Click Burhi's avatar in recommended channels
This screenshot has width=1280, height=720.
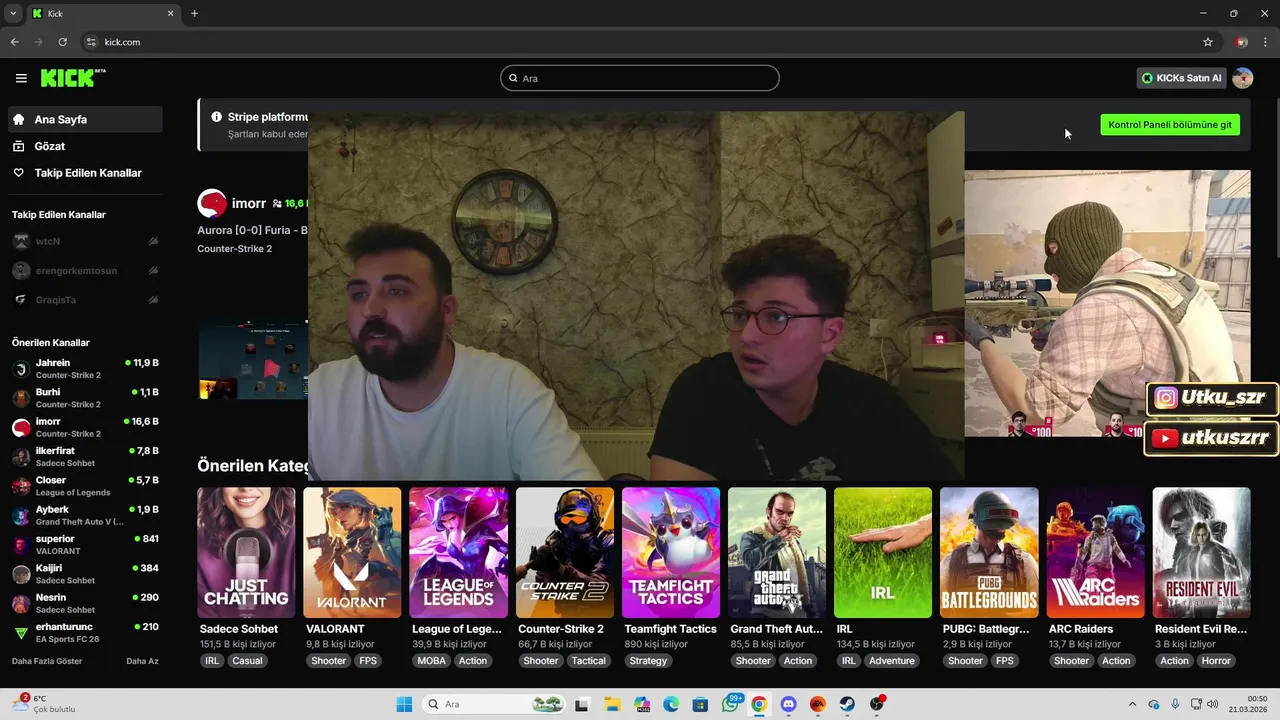[x=21, y=398]
